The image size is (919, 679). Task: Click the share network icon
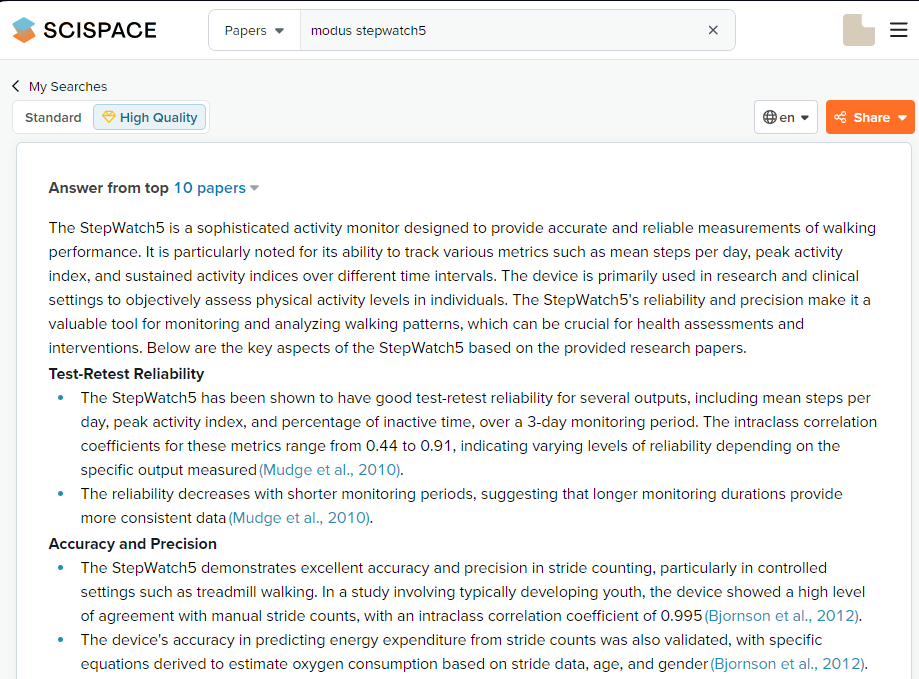point(840,117)
